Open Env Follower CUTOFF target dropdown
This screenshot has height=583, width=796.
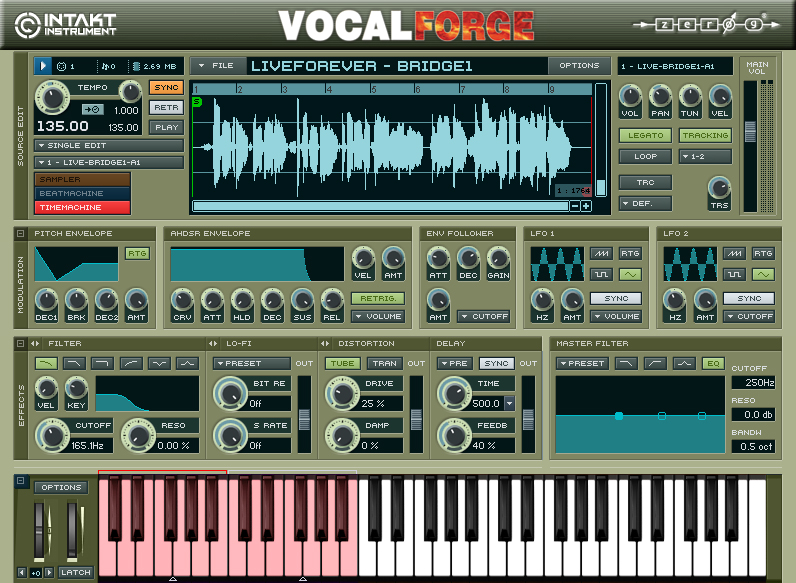[484, 316]
